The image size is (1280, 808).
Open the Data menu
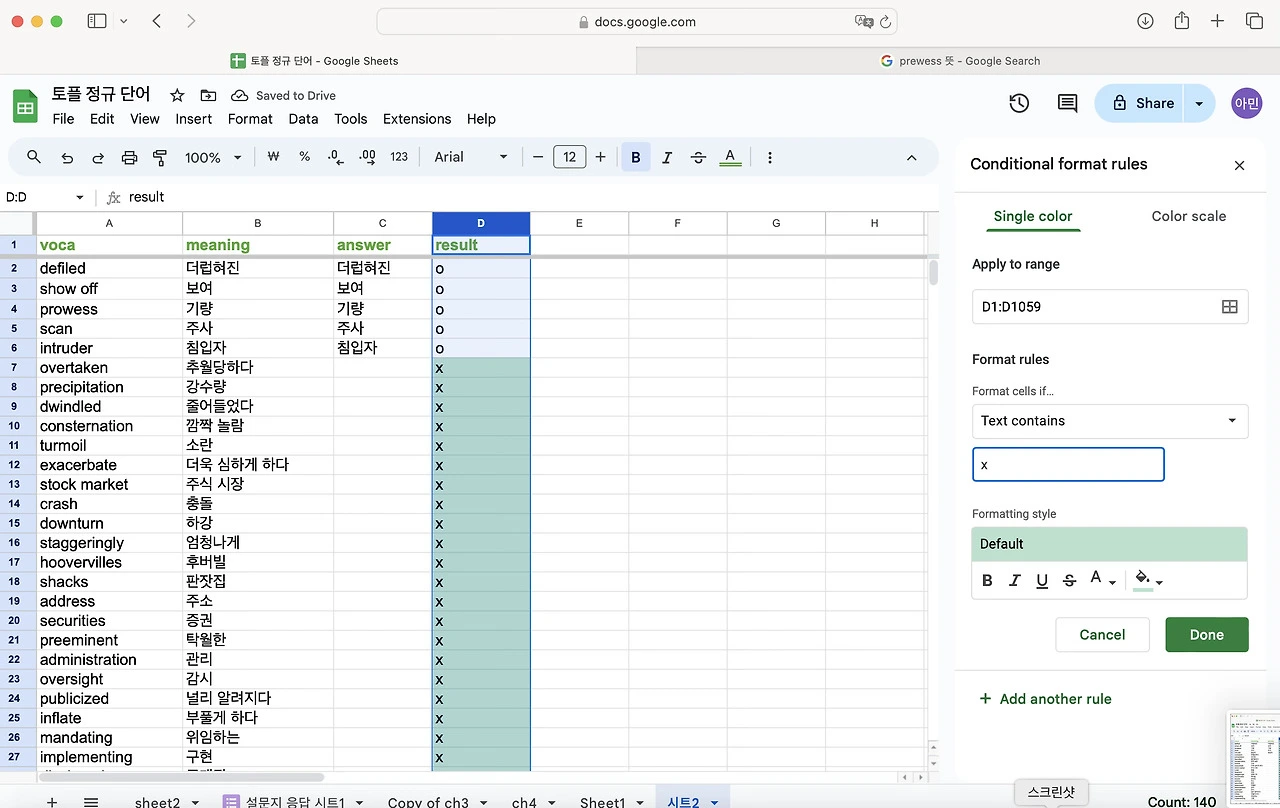click(x=303, y=119)
